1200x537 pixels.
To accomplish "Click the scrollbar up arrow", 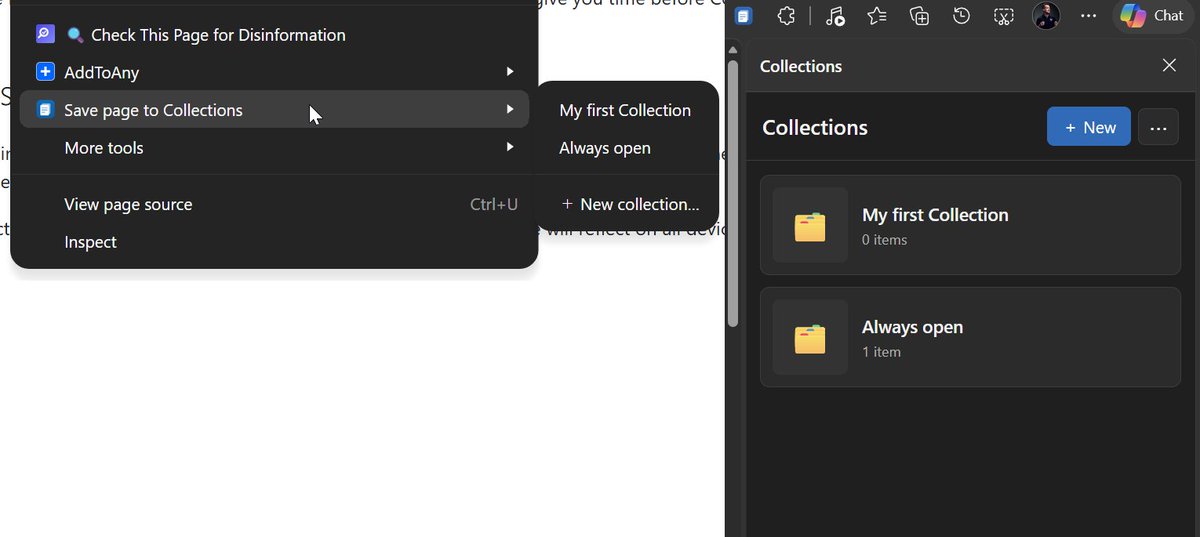I will [x=733, y=49].
